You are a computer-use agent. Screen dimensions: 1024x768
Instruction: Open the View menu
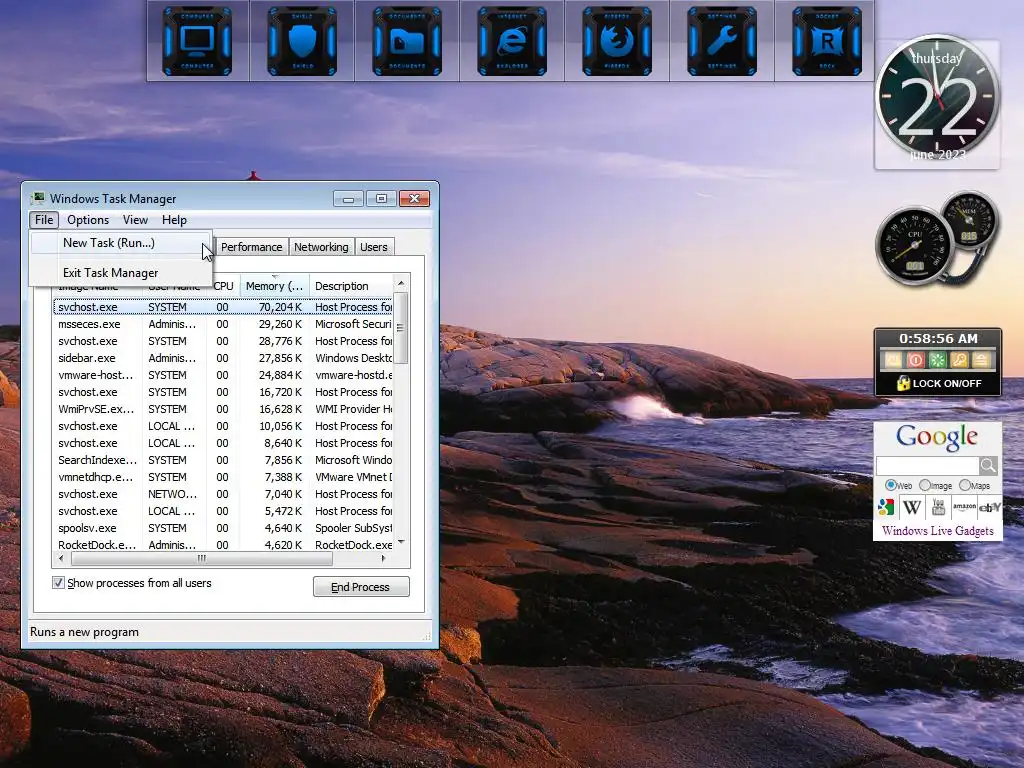(135, 220)
